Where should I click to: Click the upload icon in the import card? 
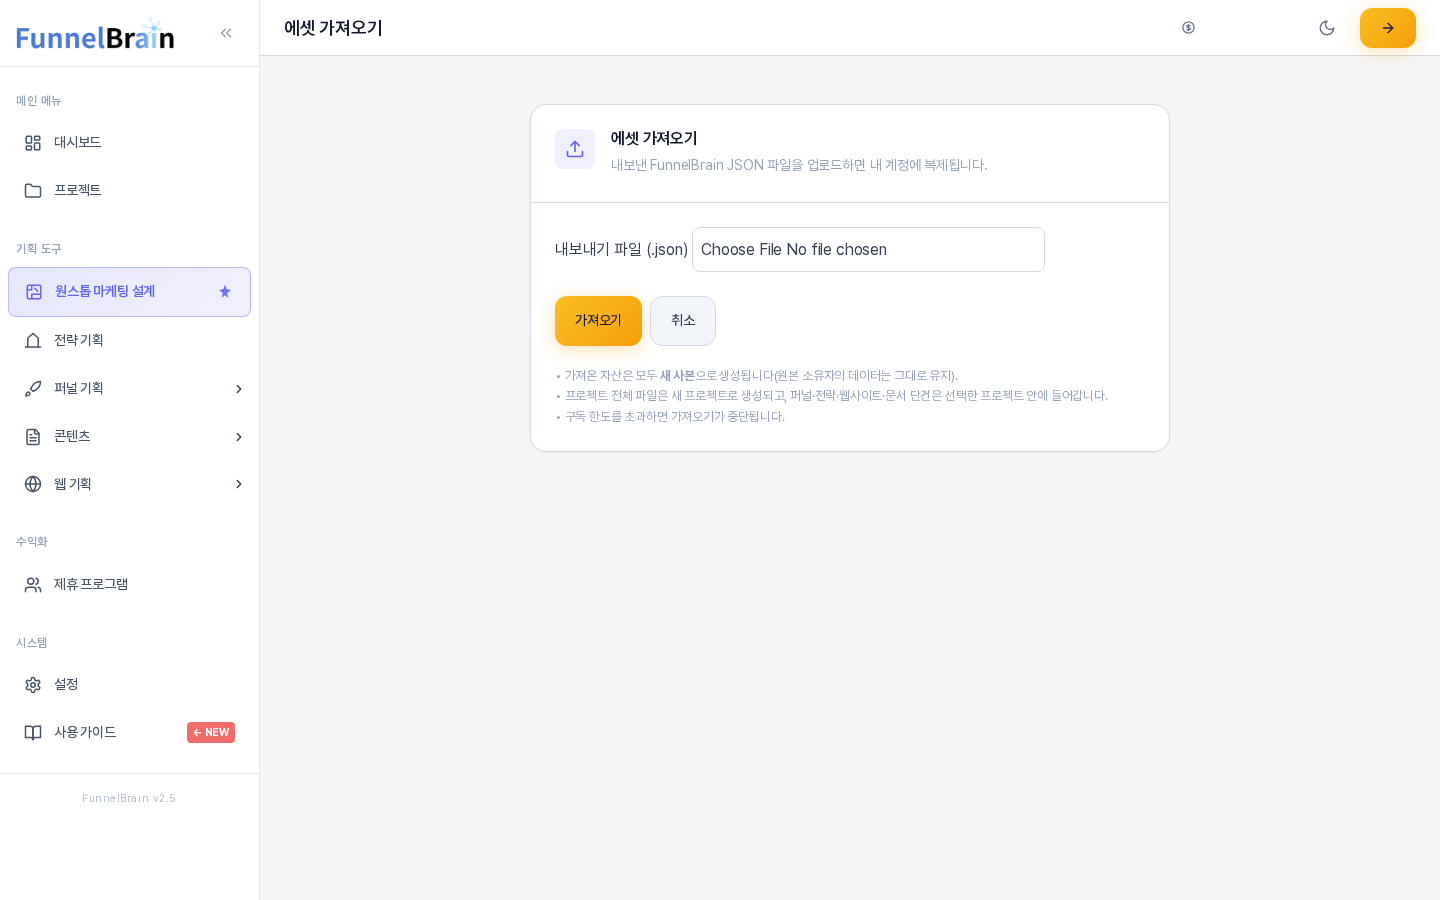(x=575, y=149)
